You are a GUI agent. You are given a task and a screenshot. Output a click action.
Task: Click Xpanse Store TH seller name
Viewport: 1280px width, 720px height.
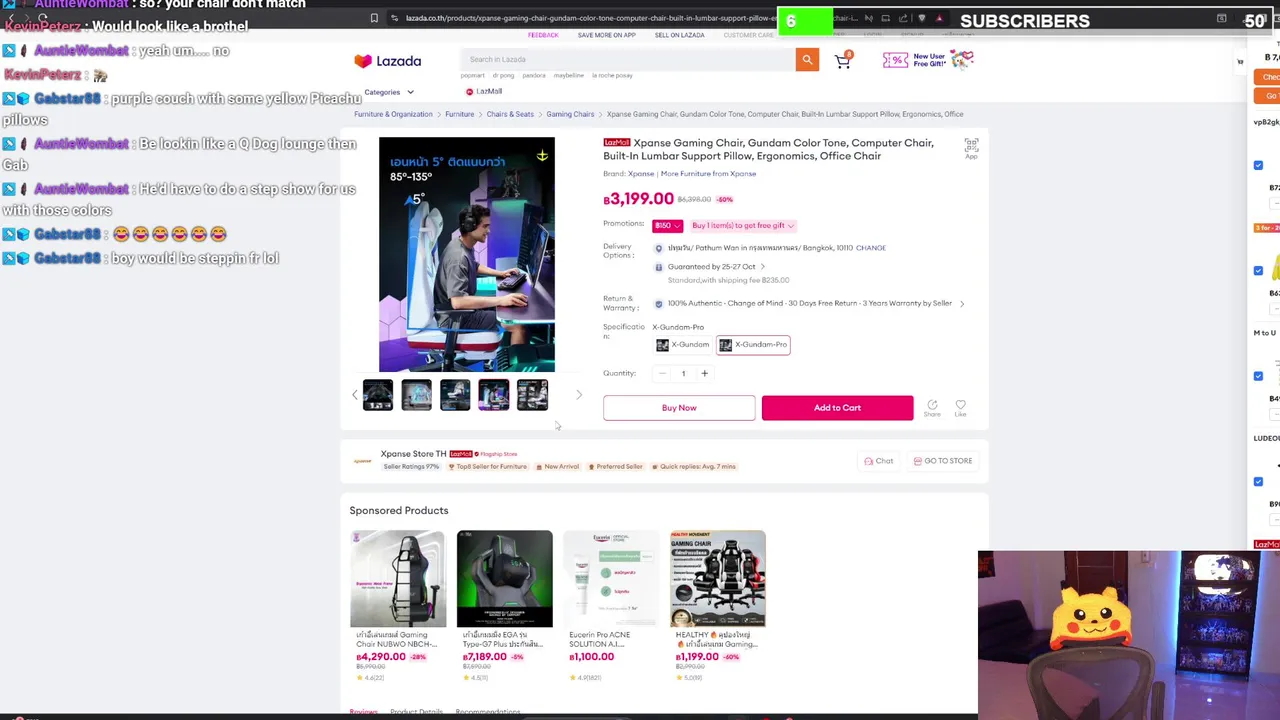point(413,454)
